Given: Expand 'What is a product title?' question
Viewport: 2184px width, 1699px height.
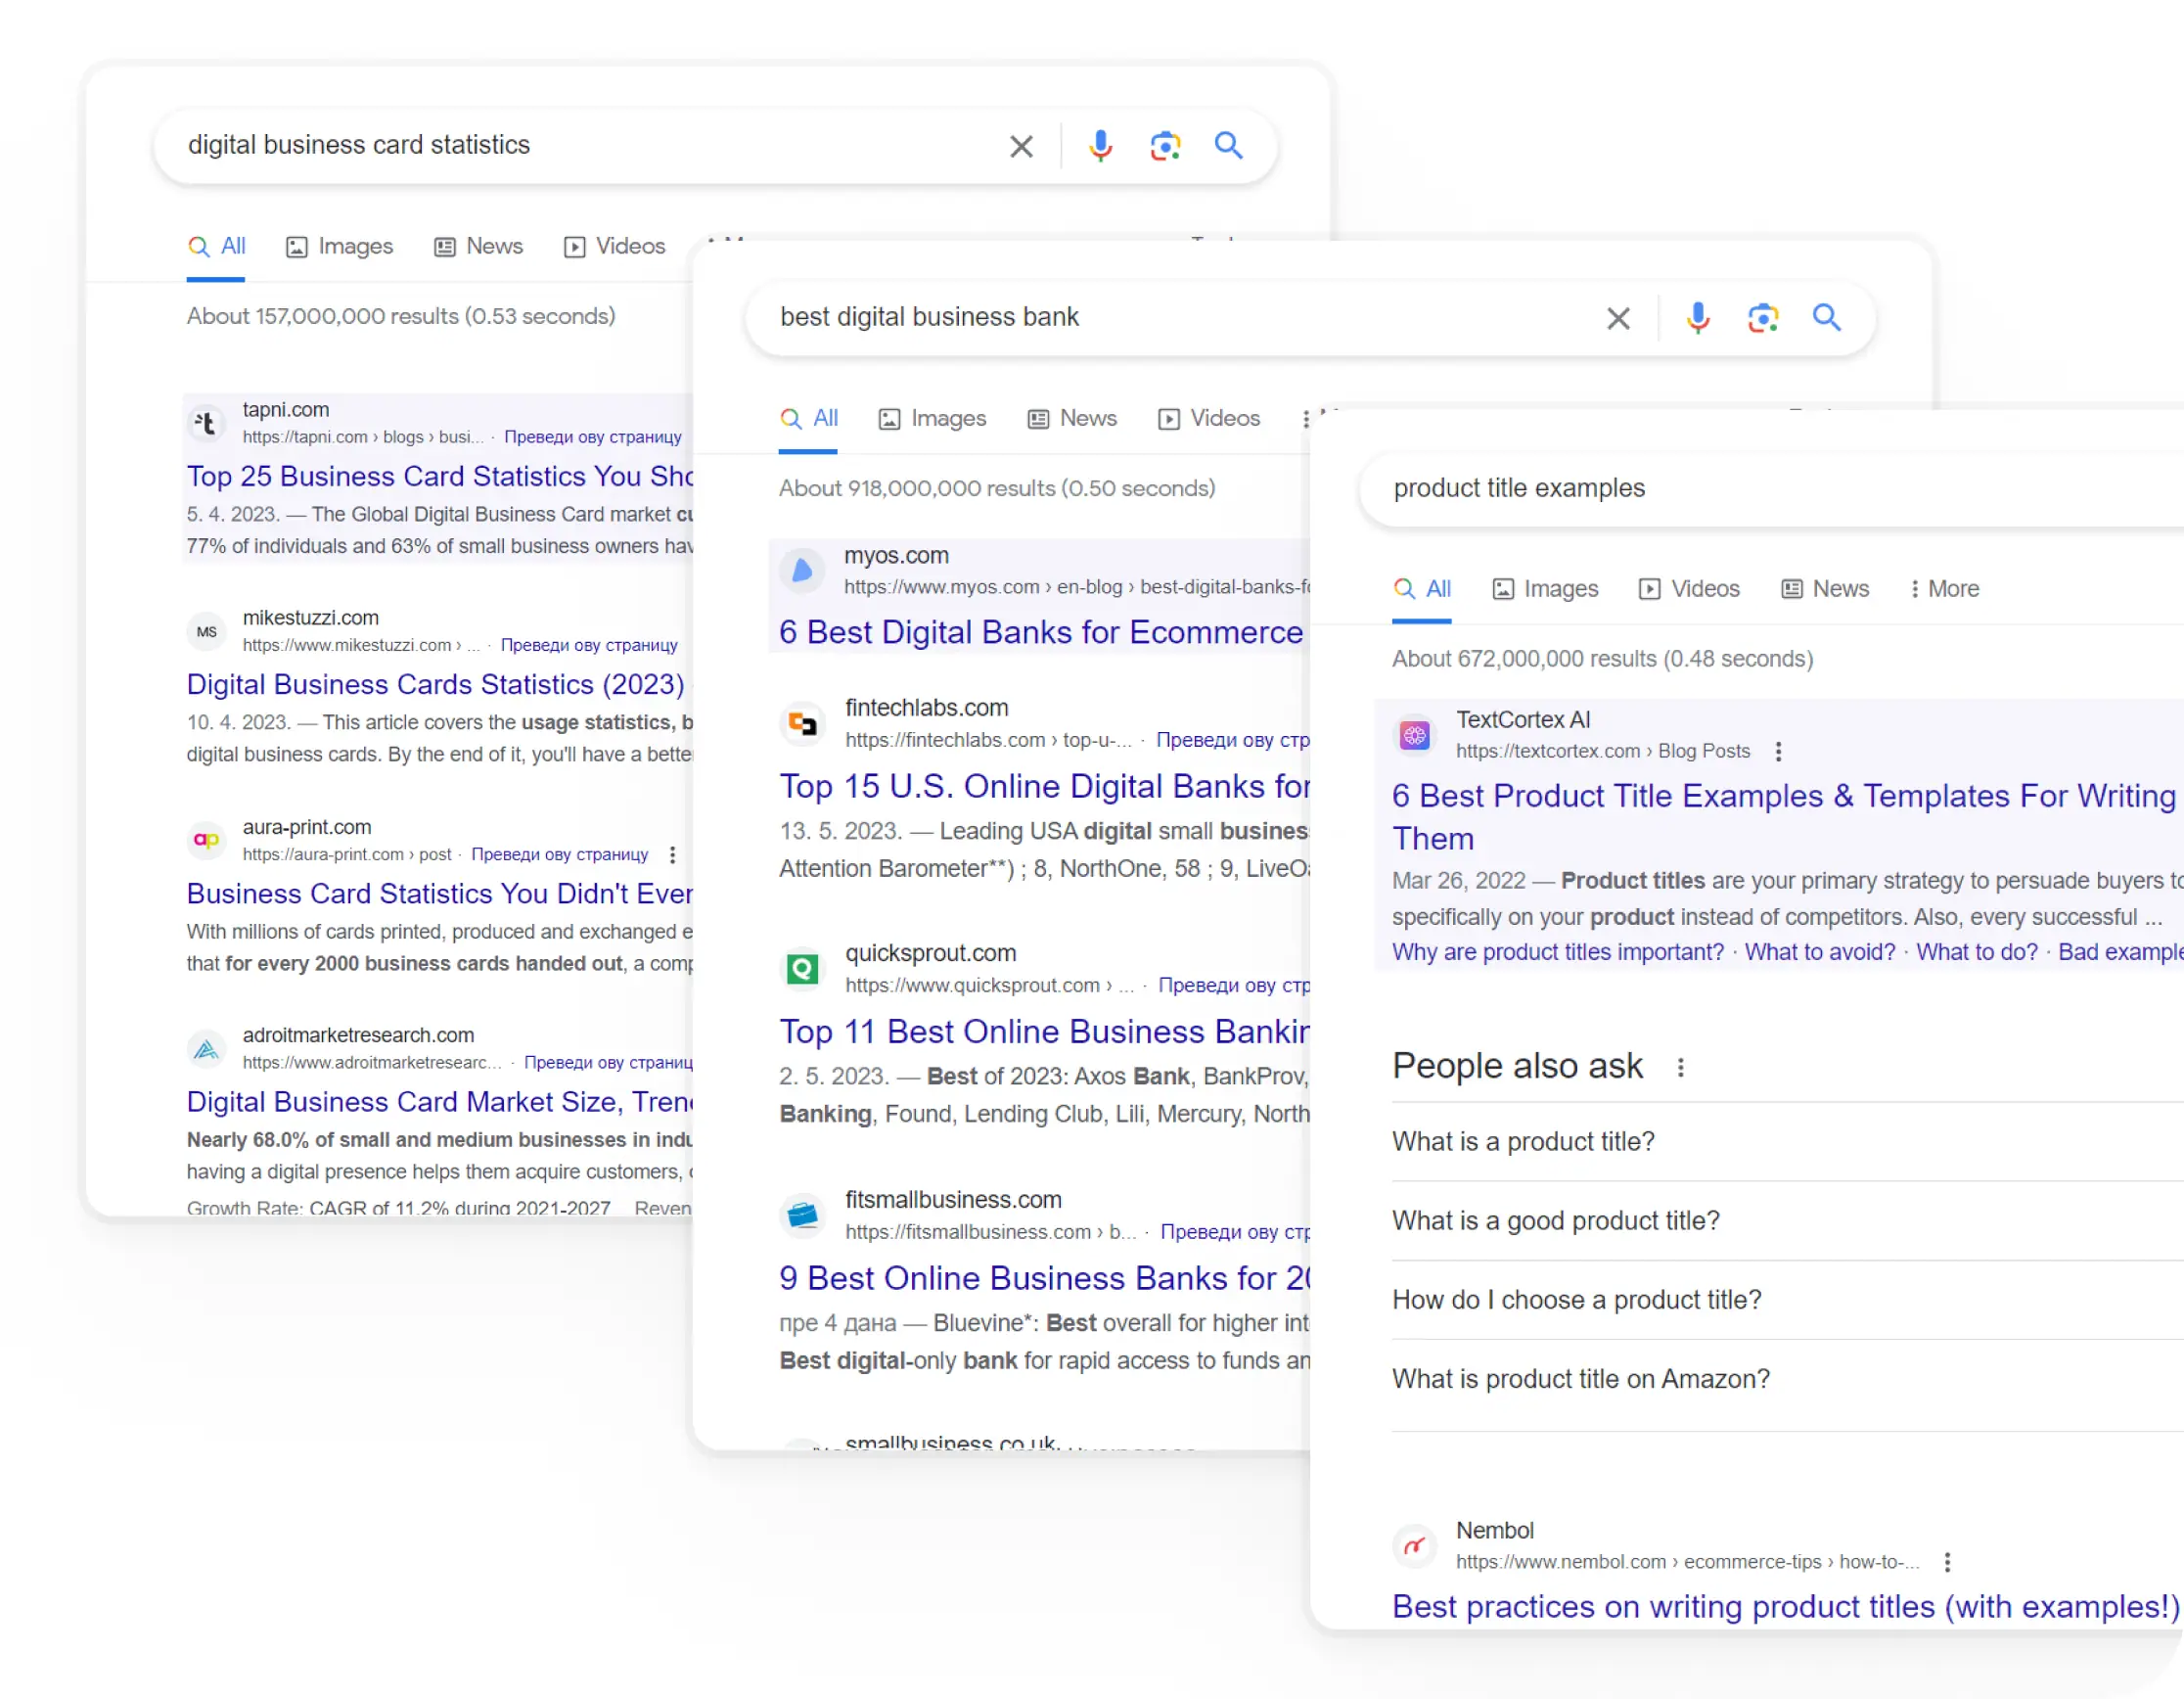Looking at the screenshot, I should click(x=1523, y=1141).
